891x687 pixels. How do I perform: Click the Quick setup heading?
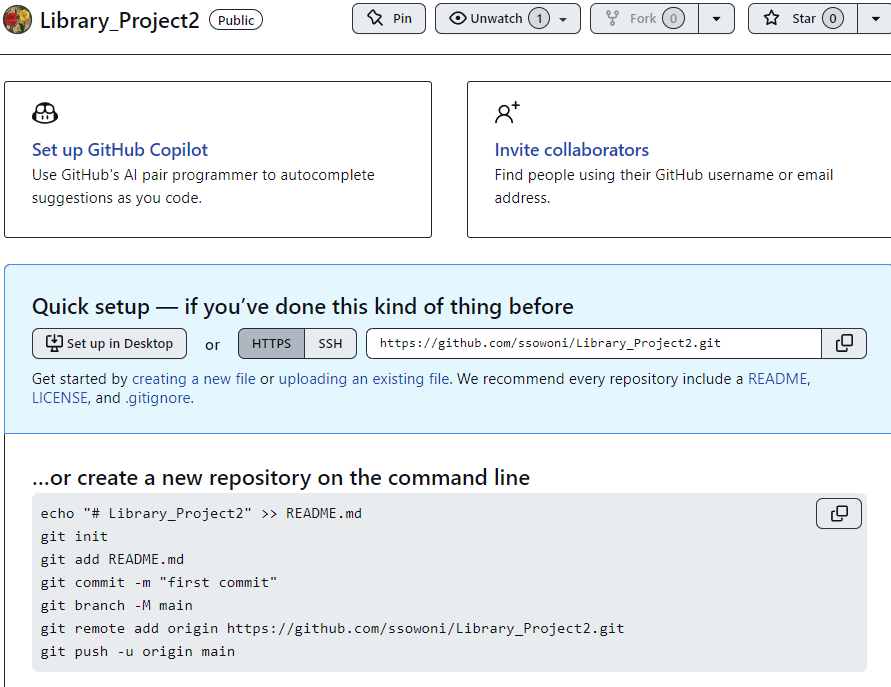pyautogui.click(x=302, y=306)
